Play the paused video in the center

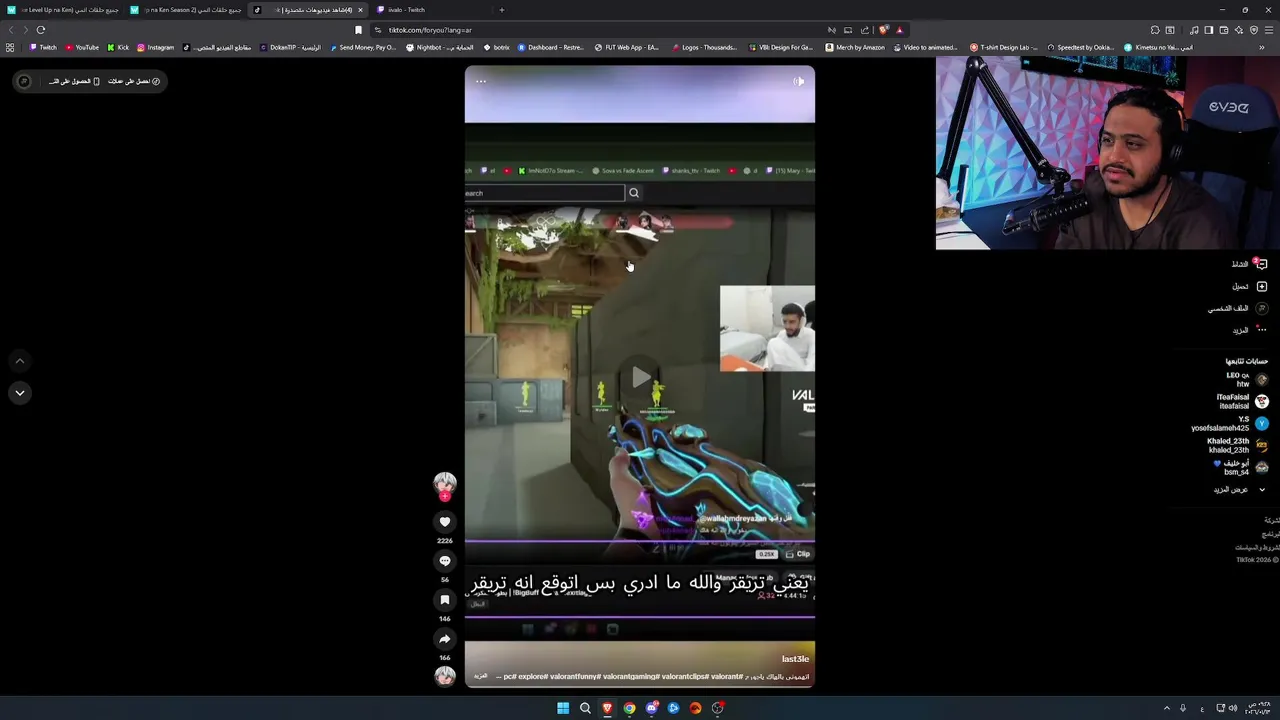(640, 377)
